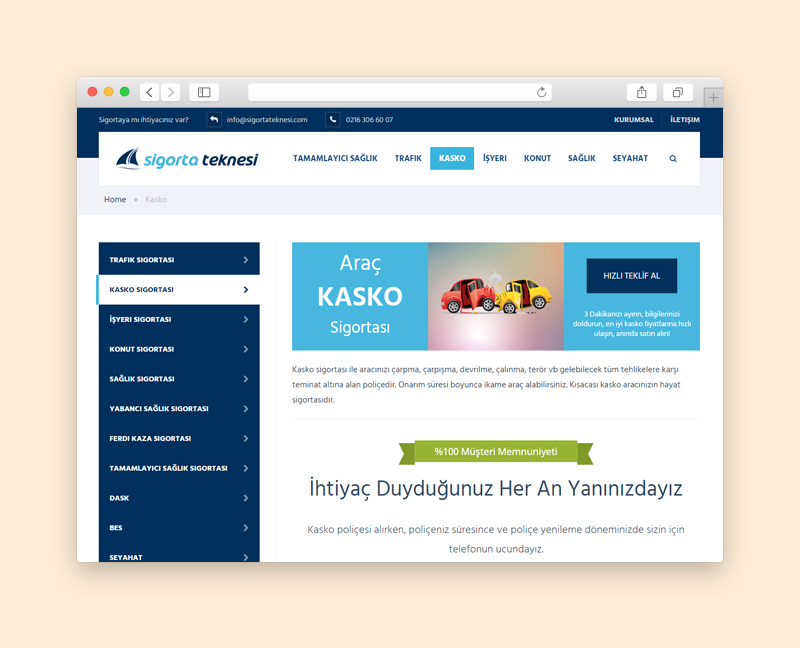Viewport: 800px width, 648px height.
Task: Click the email reply arrow icon
Action: [x=214, y=120]
